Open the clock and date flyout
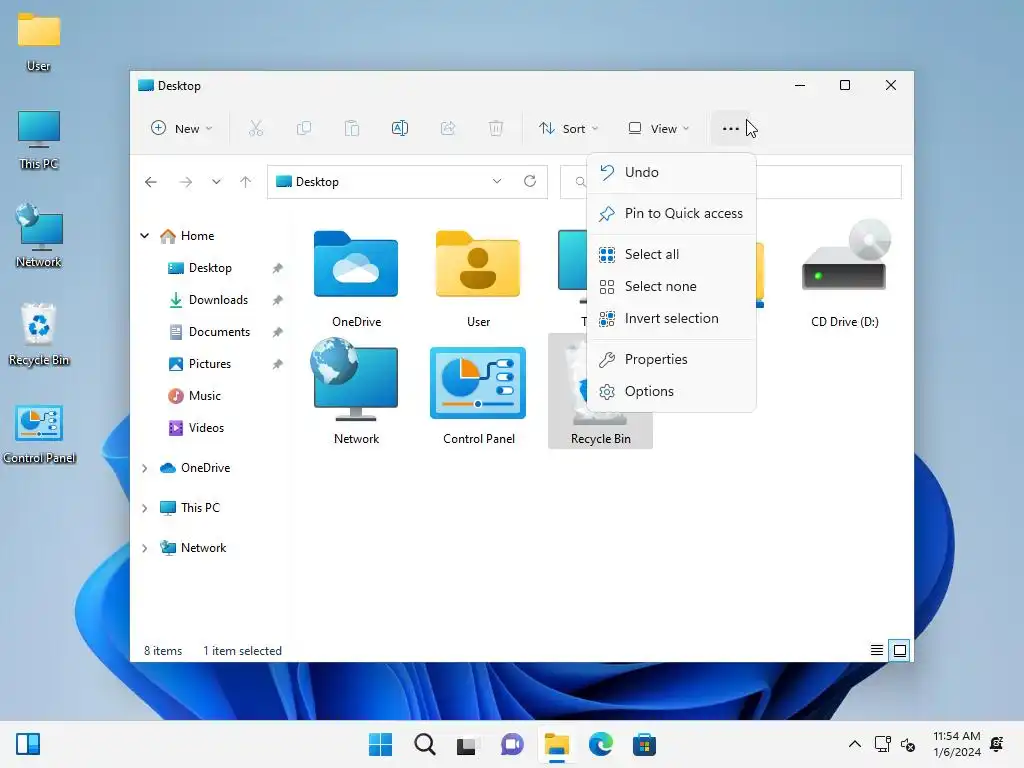The image size is (1024, 768). pos(957,744)
